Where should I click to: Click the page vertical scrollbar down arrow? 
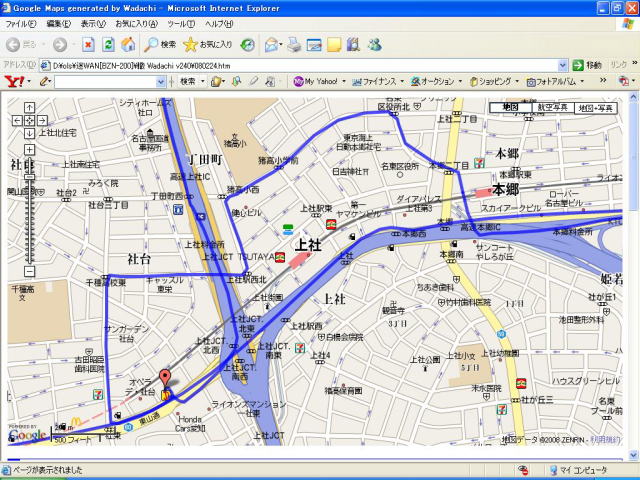coord(633,454)
